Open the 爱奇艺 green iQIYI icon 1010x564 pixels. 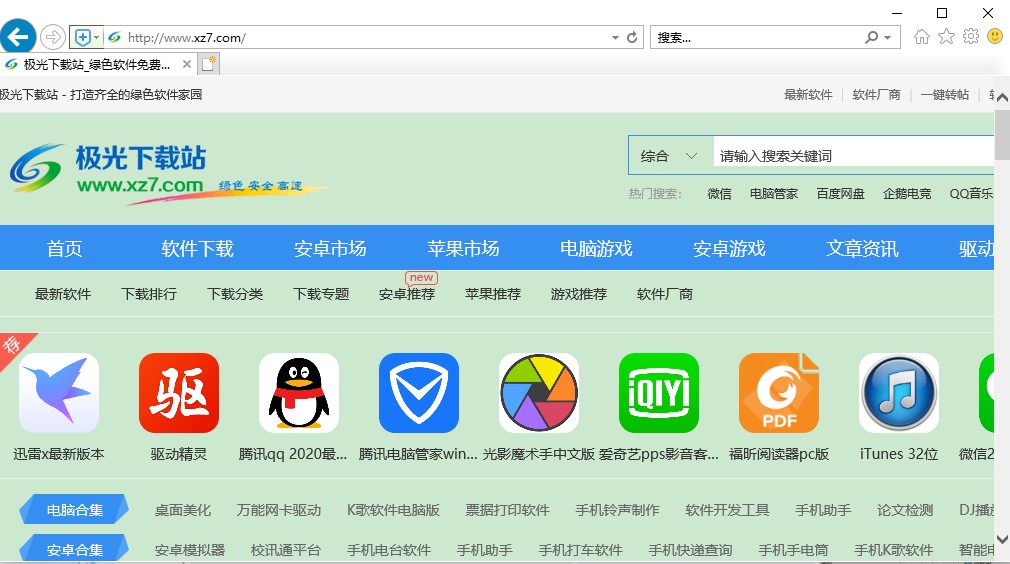659,393
